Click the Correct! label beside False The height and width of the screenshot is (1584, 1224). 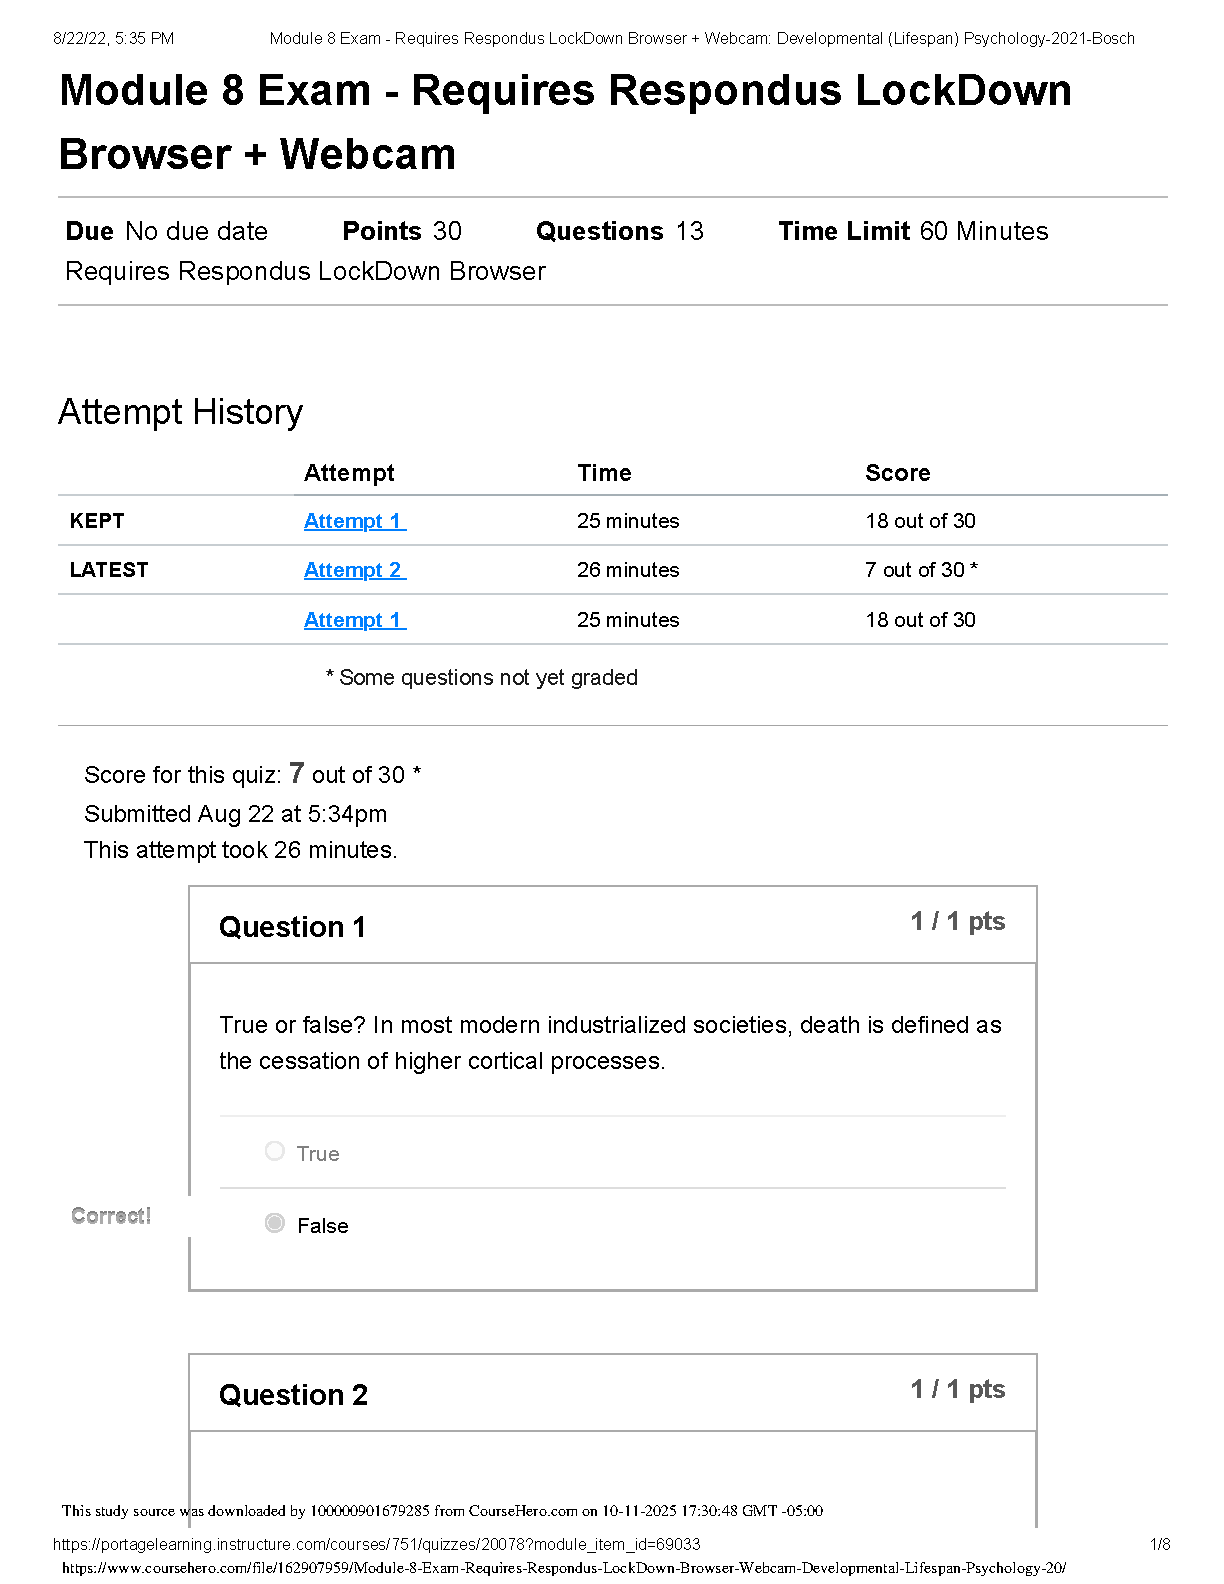(x=111, y=1216)
